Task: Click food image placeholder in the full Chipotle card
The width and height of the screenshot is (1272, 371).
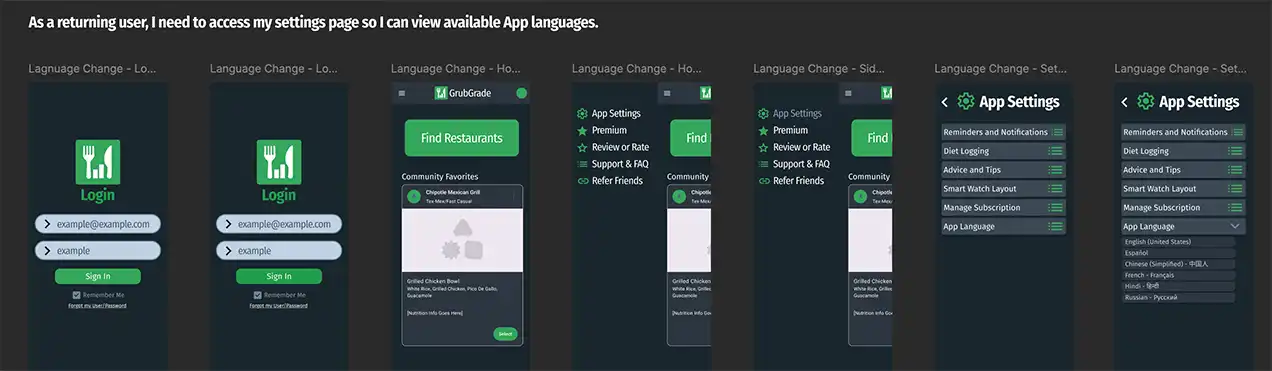Action: coord(462,240)
